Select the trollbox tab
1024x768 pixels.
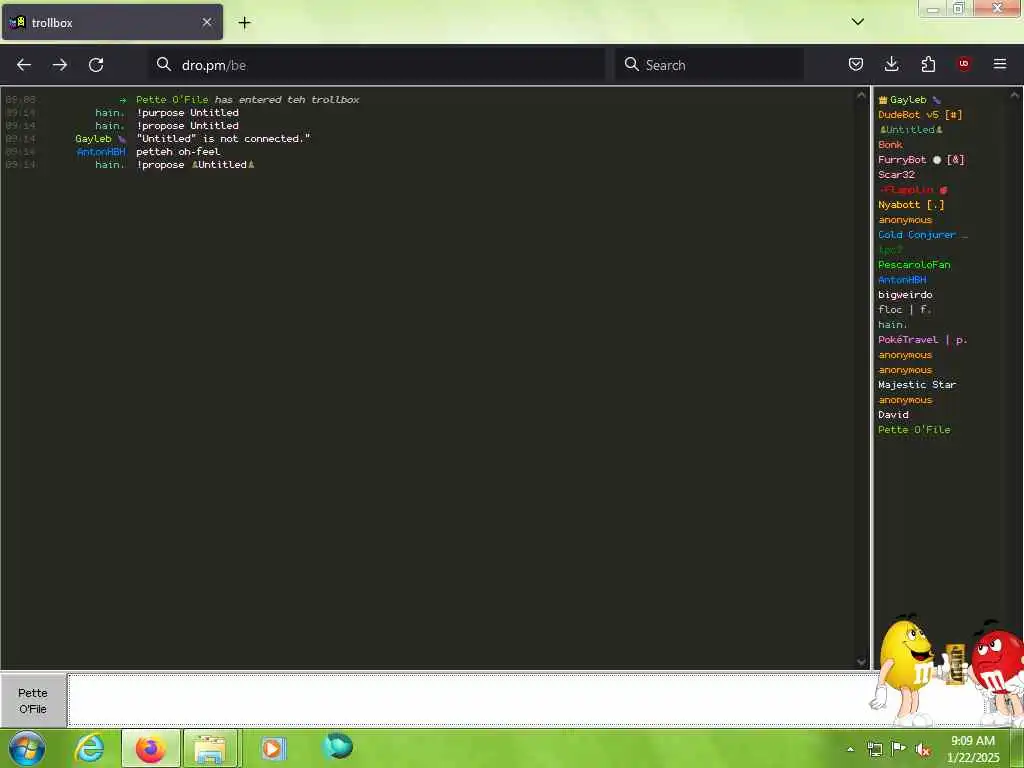click(x=112, y=22)
